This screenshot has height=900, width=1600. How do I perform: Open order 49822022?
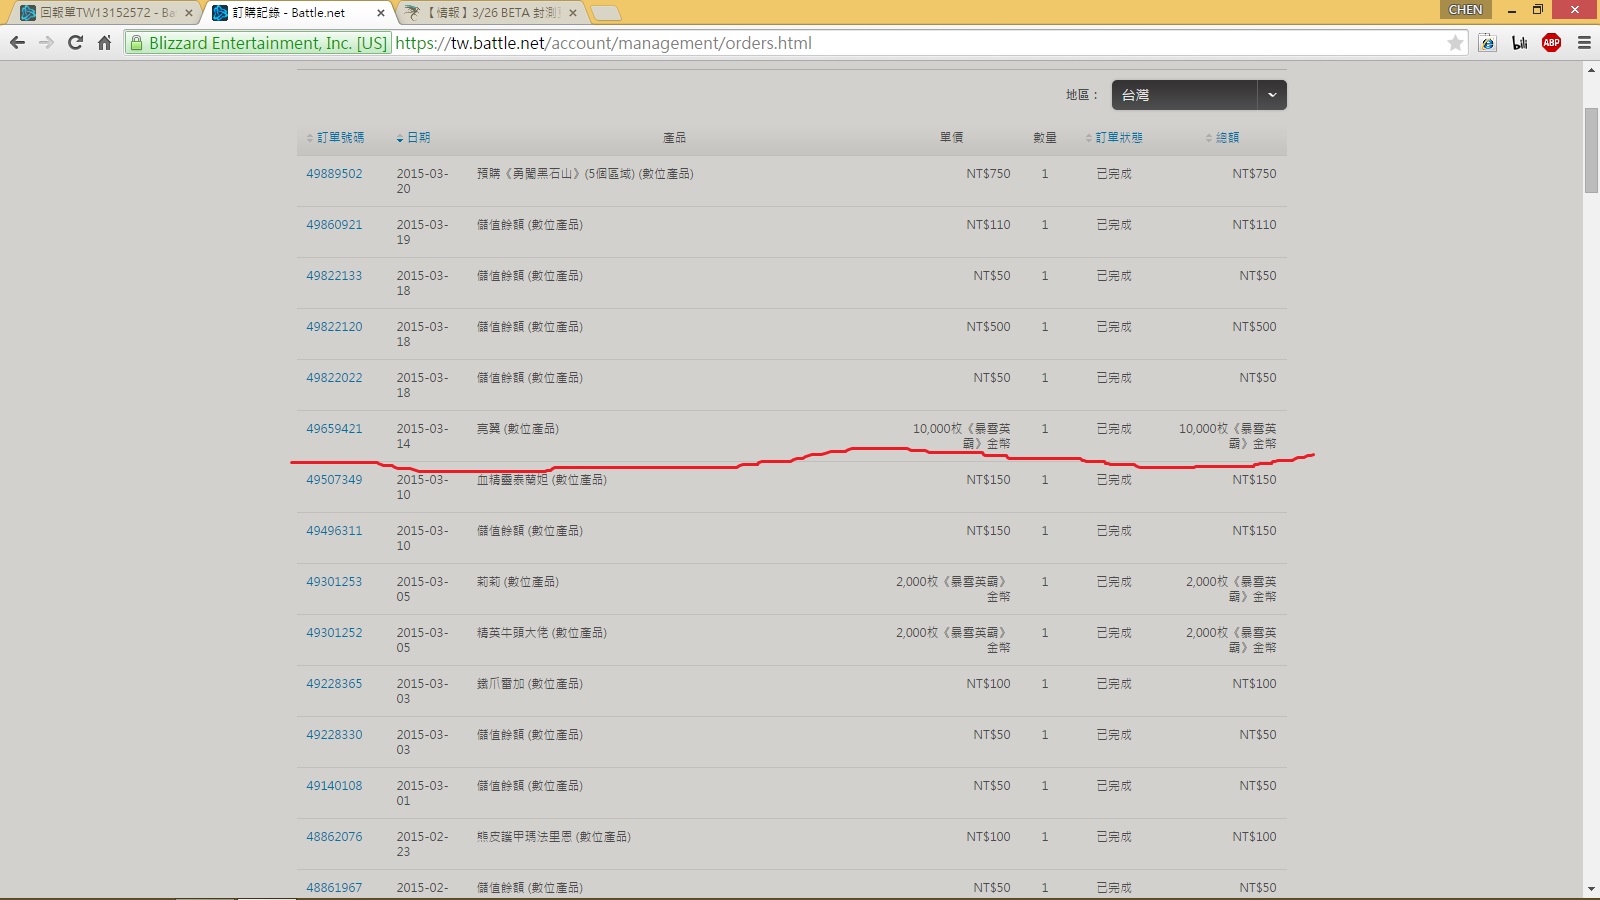334,378
